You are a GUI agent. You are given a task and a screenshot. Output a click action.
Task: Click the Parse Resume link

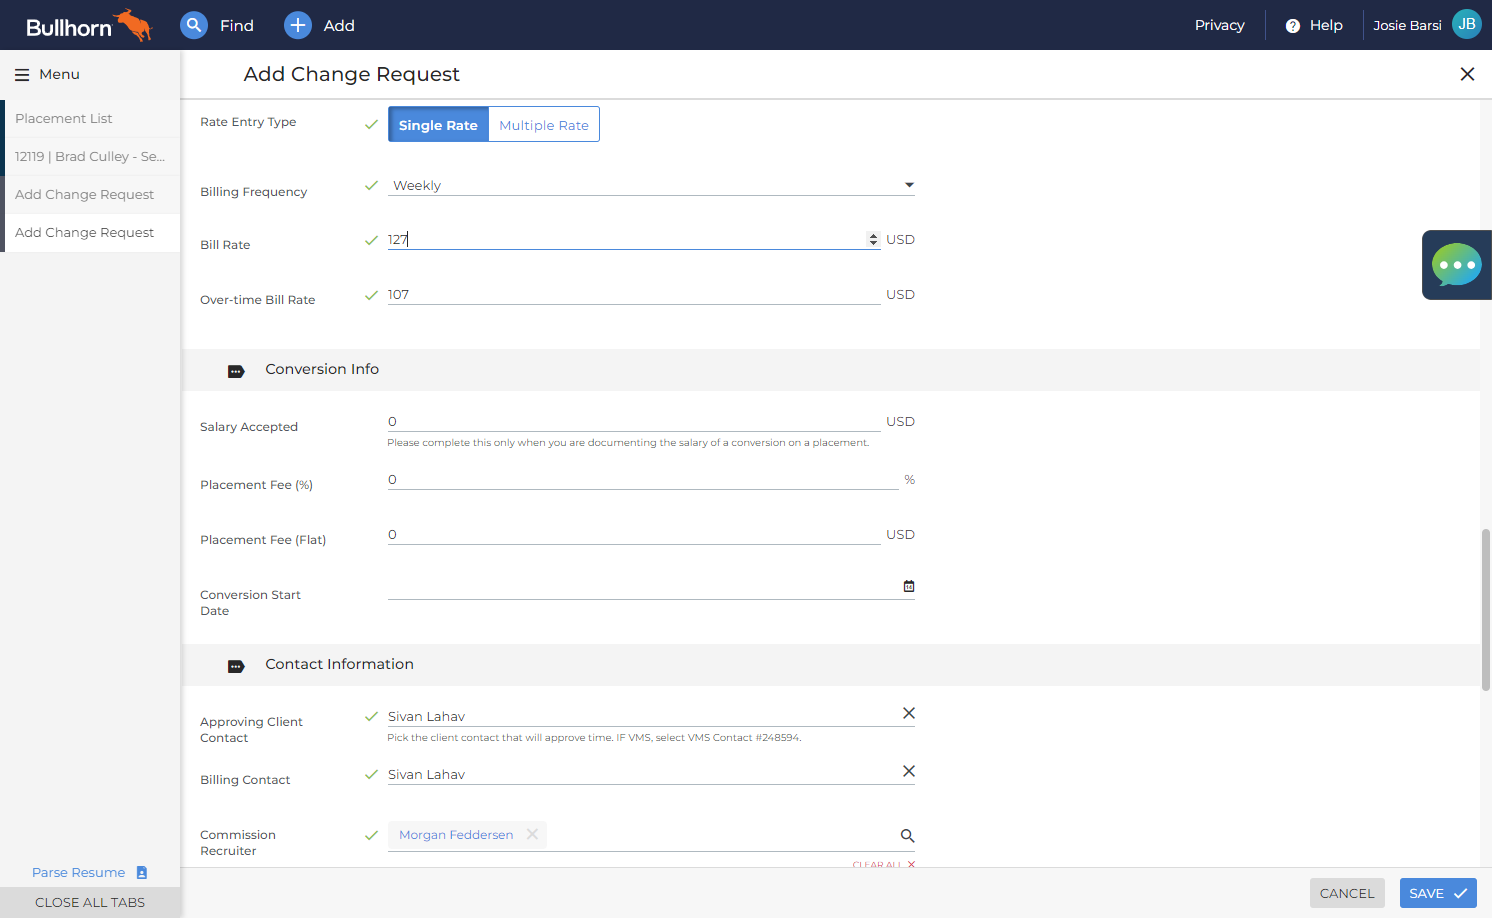(x=79, y=873)
